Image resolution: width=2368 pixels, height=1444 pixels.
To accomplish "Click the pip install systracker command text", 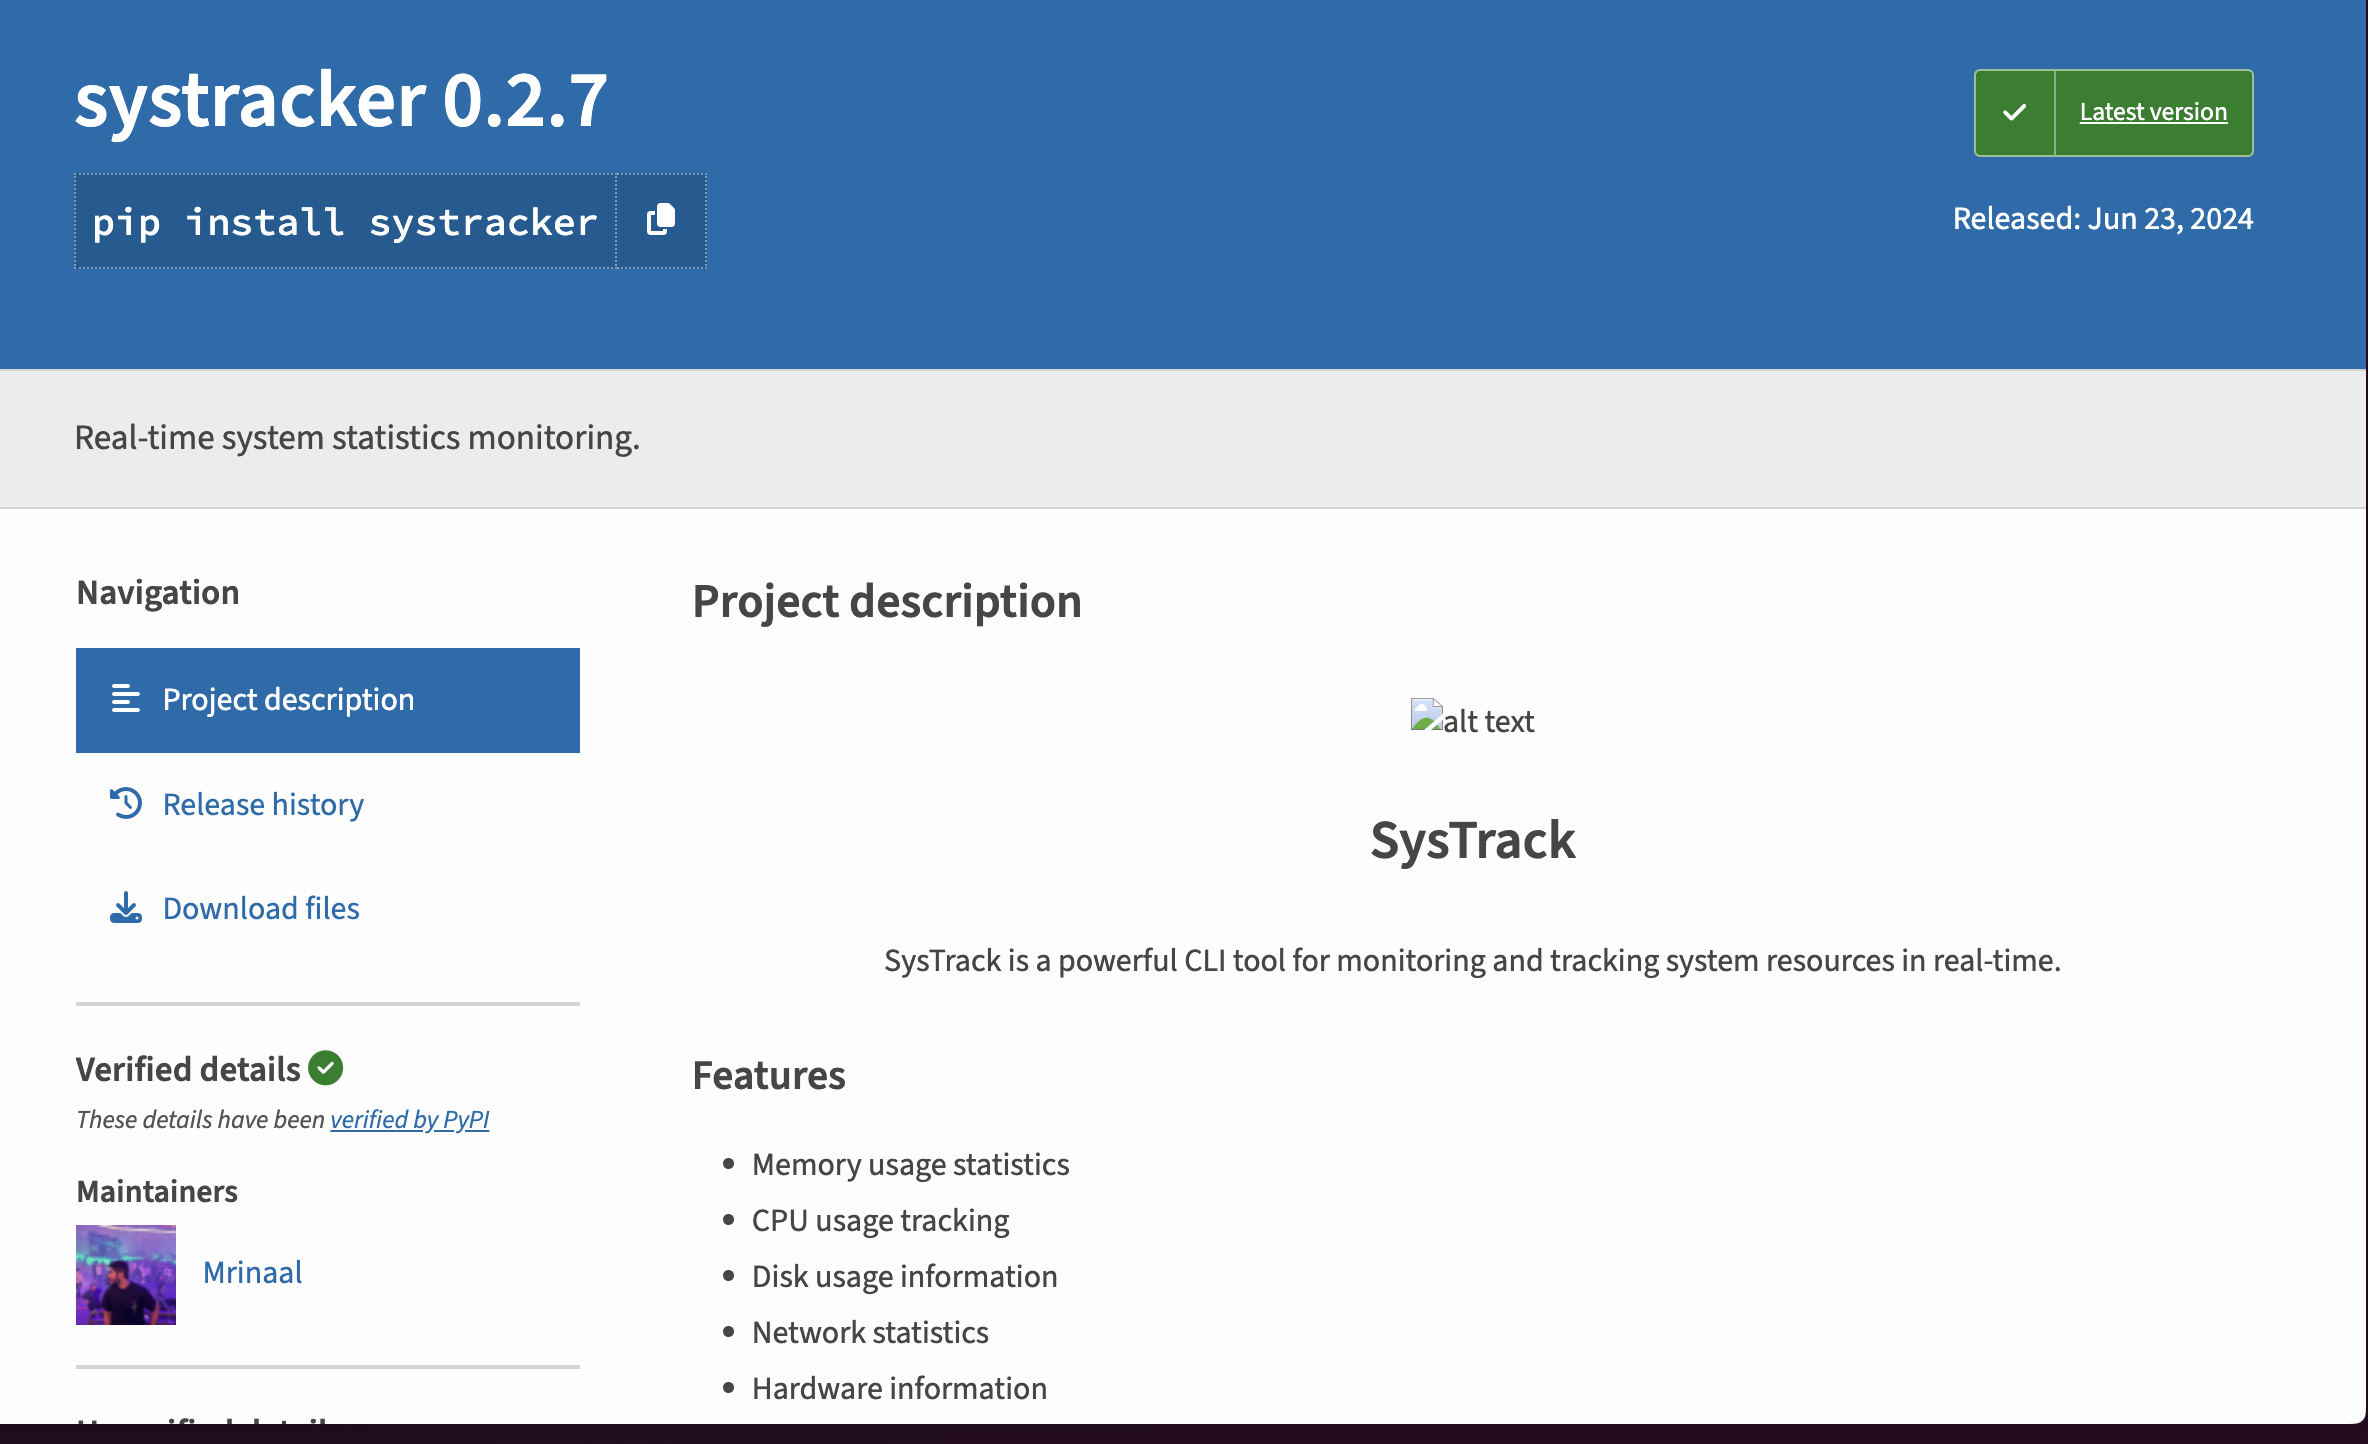I will (345, 221).
